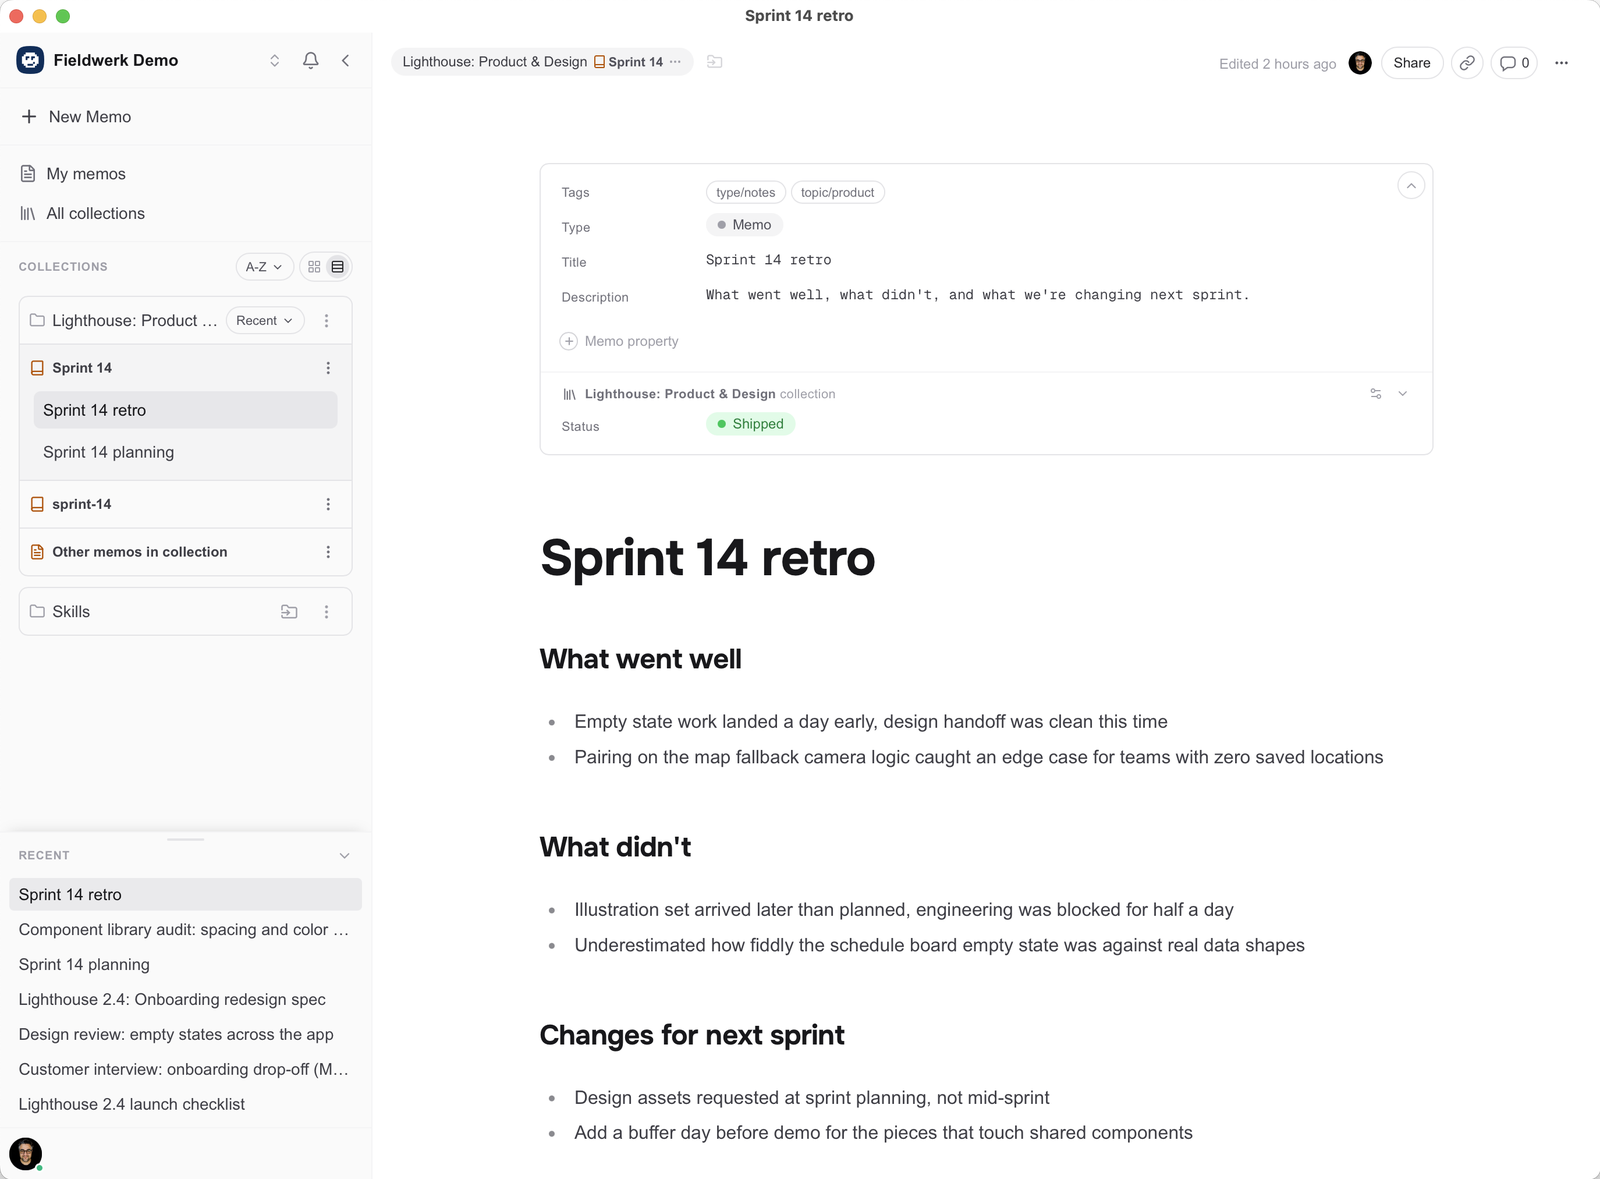Open recent Lighthouse 2.4: Onboarding redesign spec

(x=185, y=1000)
